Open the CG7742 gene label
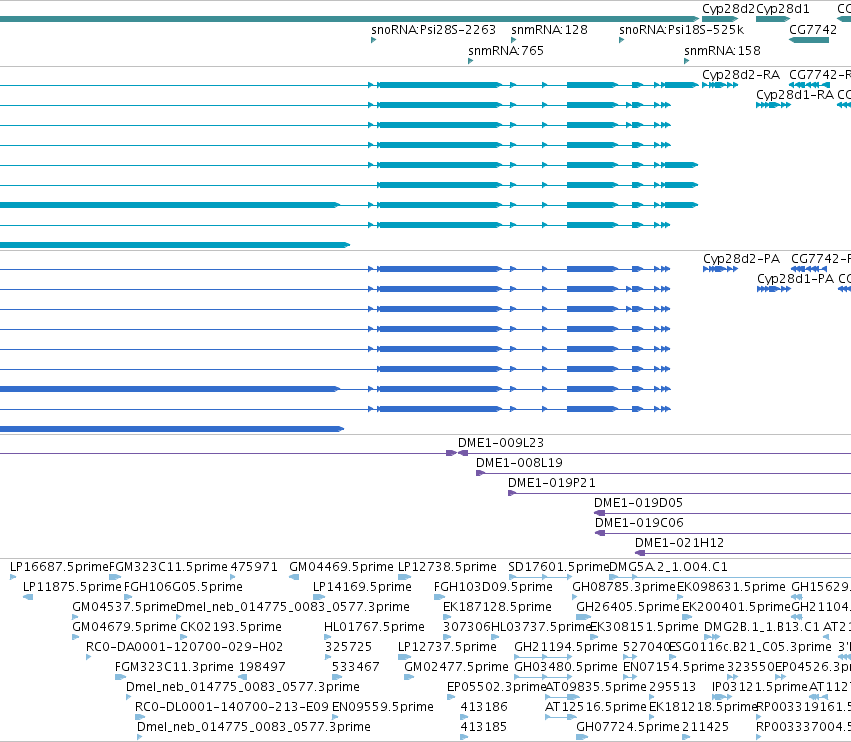 click(812, 29)
